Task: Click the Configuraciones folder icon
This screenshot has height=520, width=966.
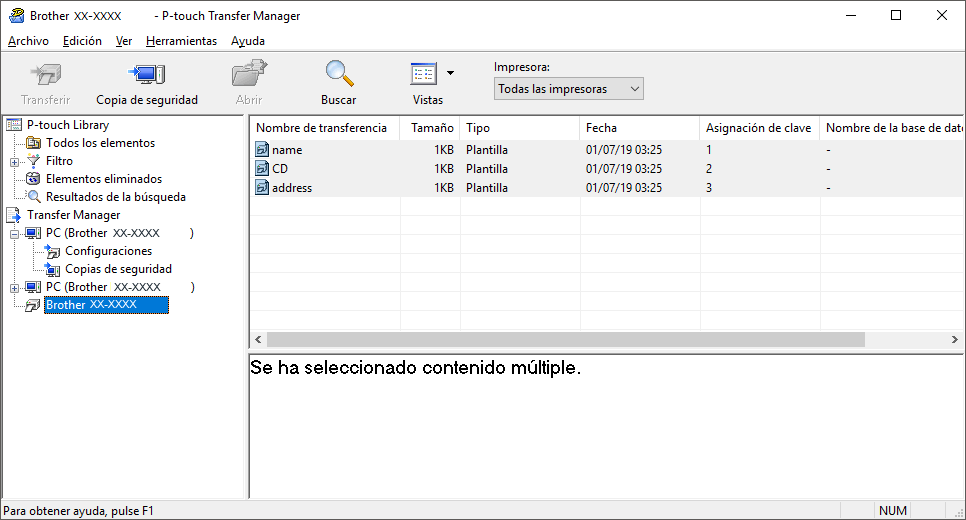Action: point(52,251)
